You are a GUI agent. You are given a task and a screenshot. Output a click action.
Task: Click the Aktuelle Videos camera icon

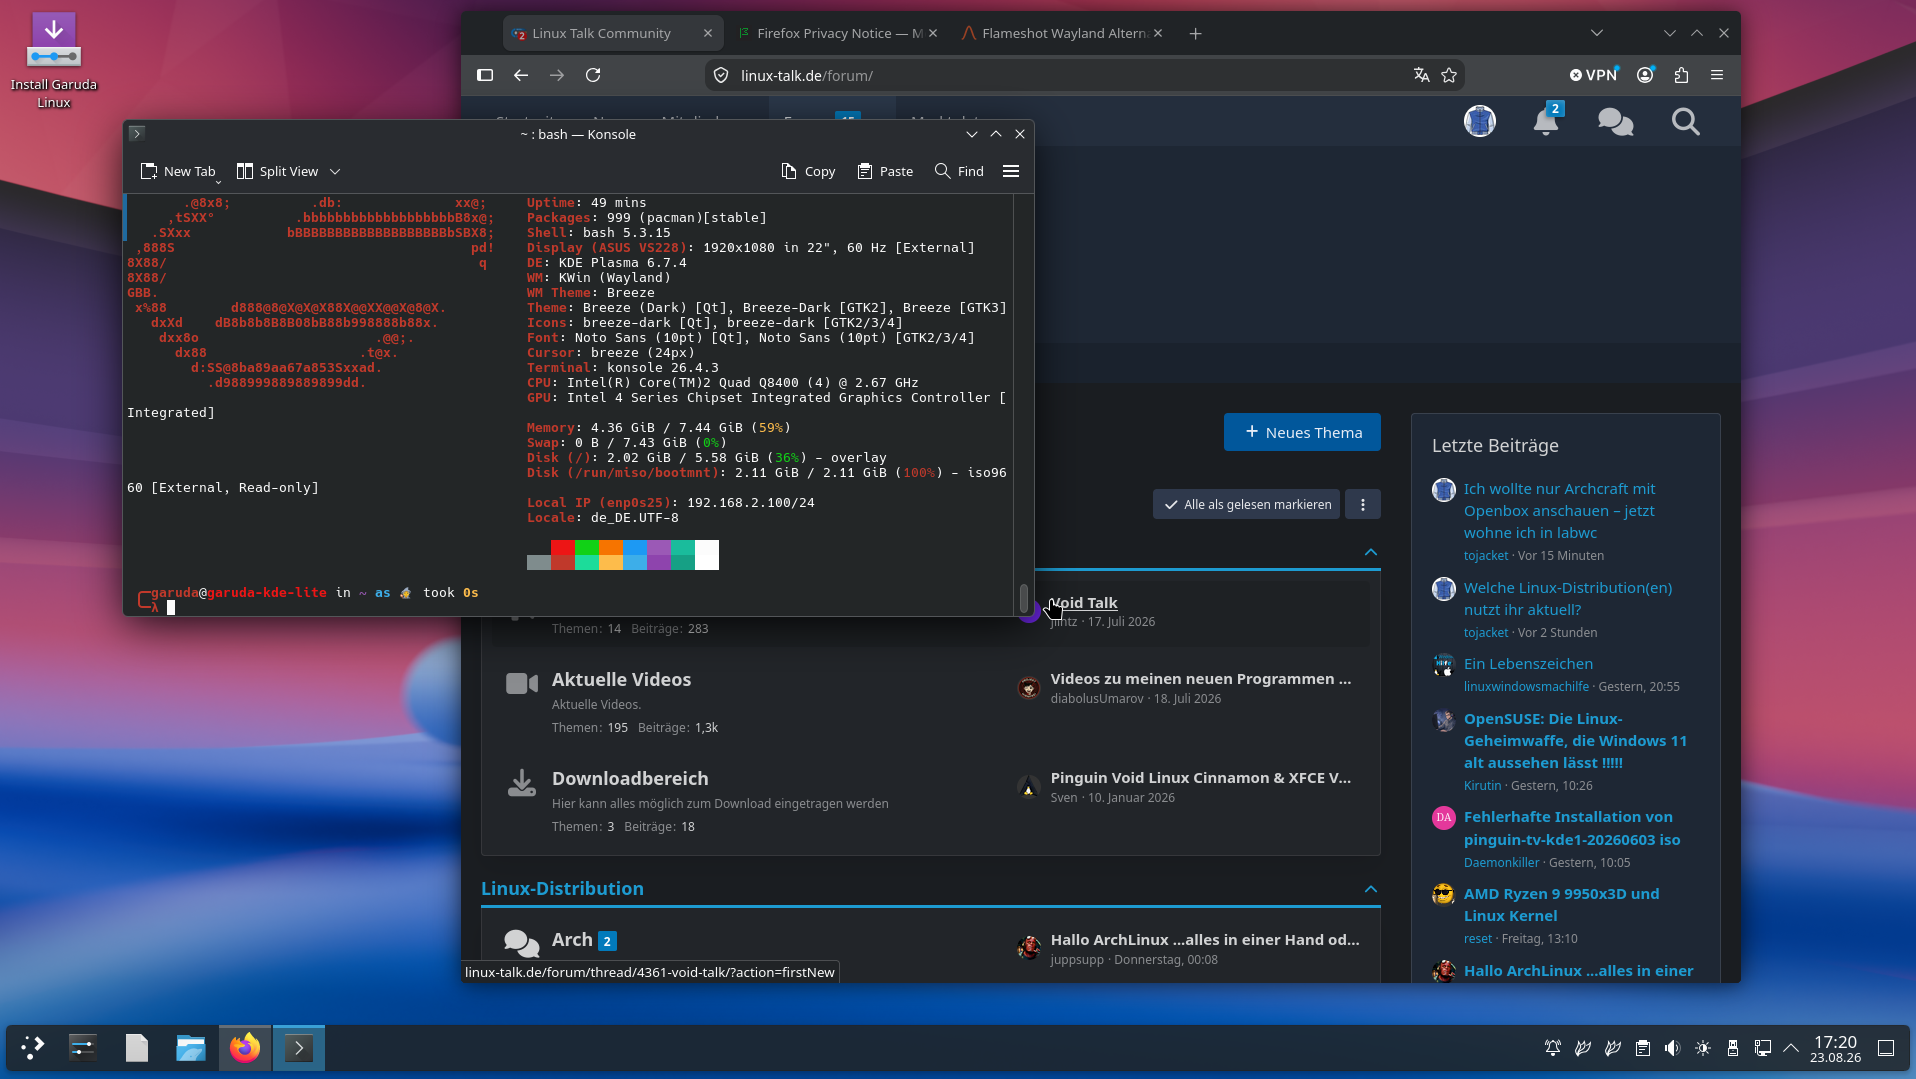[x=522, y=683]
